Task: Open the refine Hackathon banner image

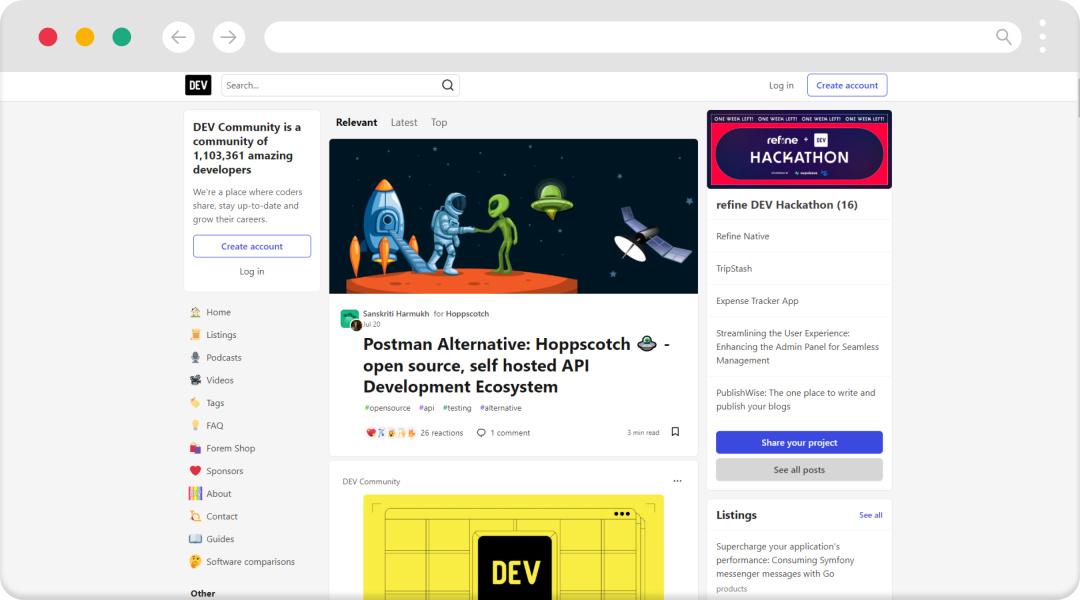Action: 799,149
